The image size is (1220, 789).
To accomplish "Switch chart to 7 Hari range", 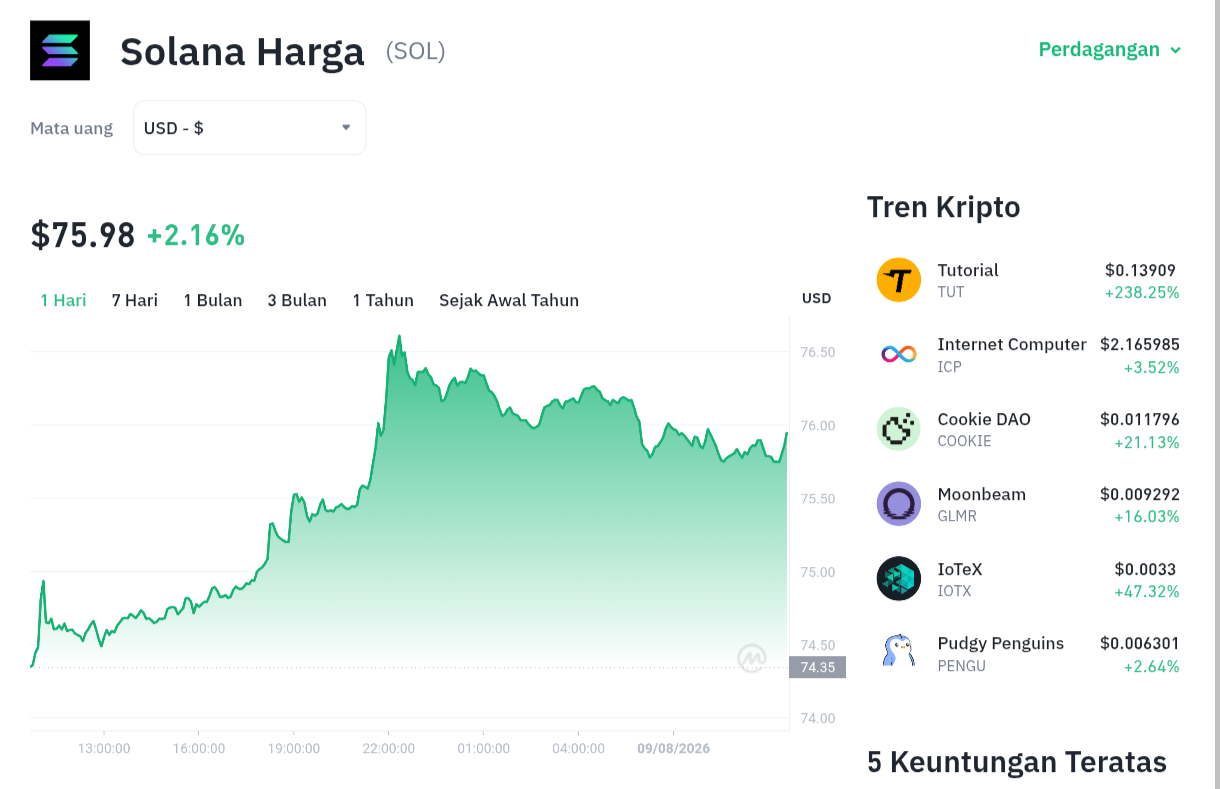I will pyautogui.click(x=135, y=300).
